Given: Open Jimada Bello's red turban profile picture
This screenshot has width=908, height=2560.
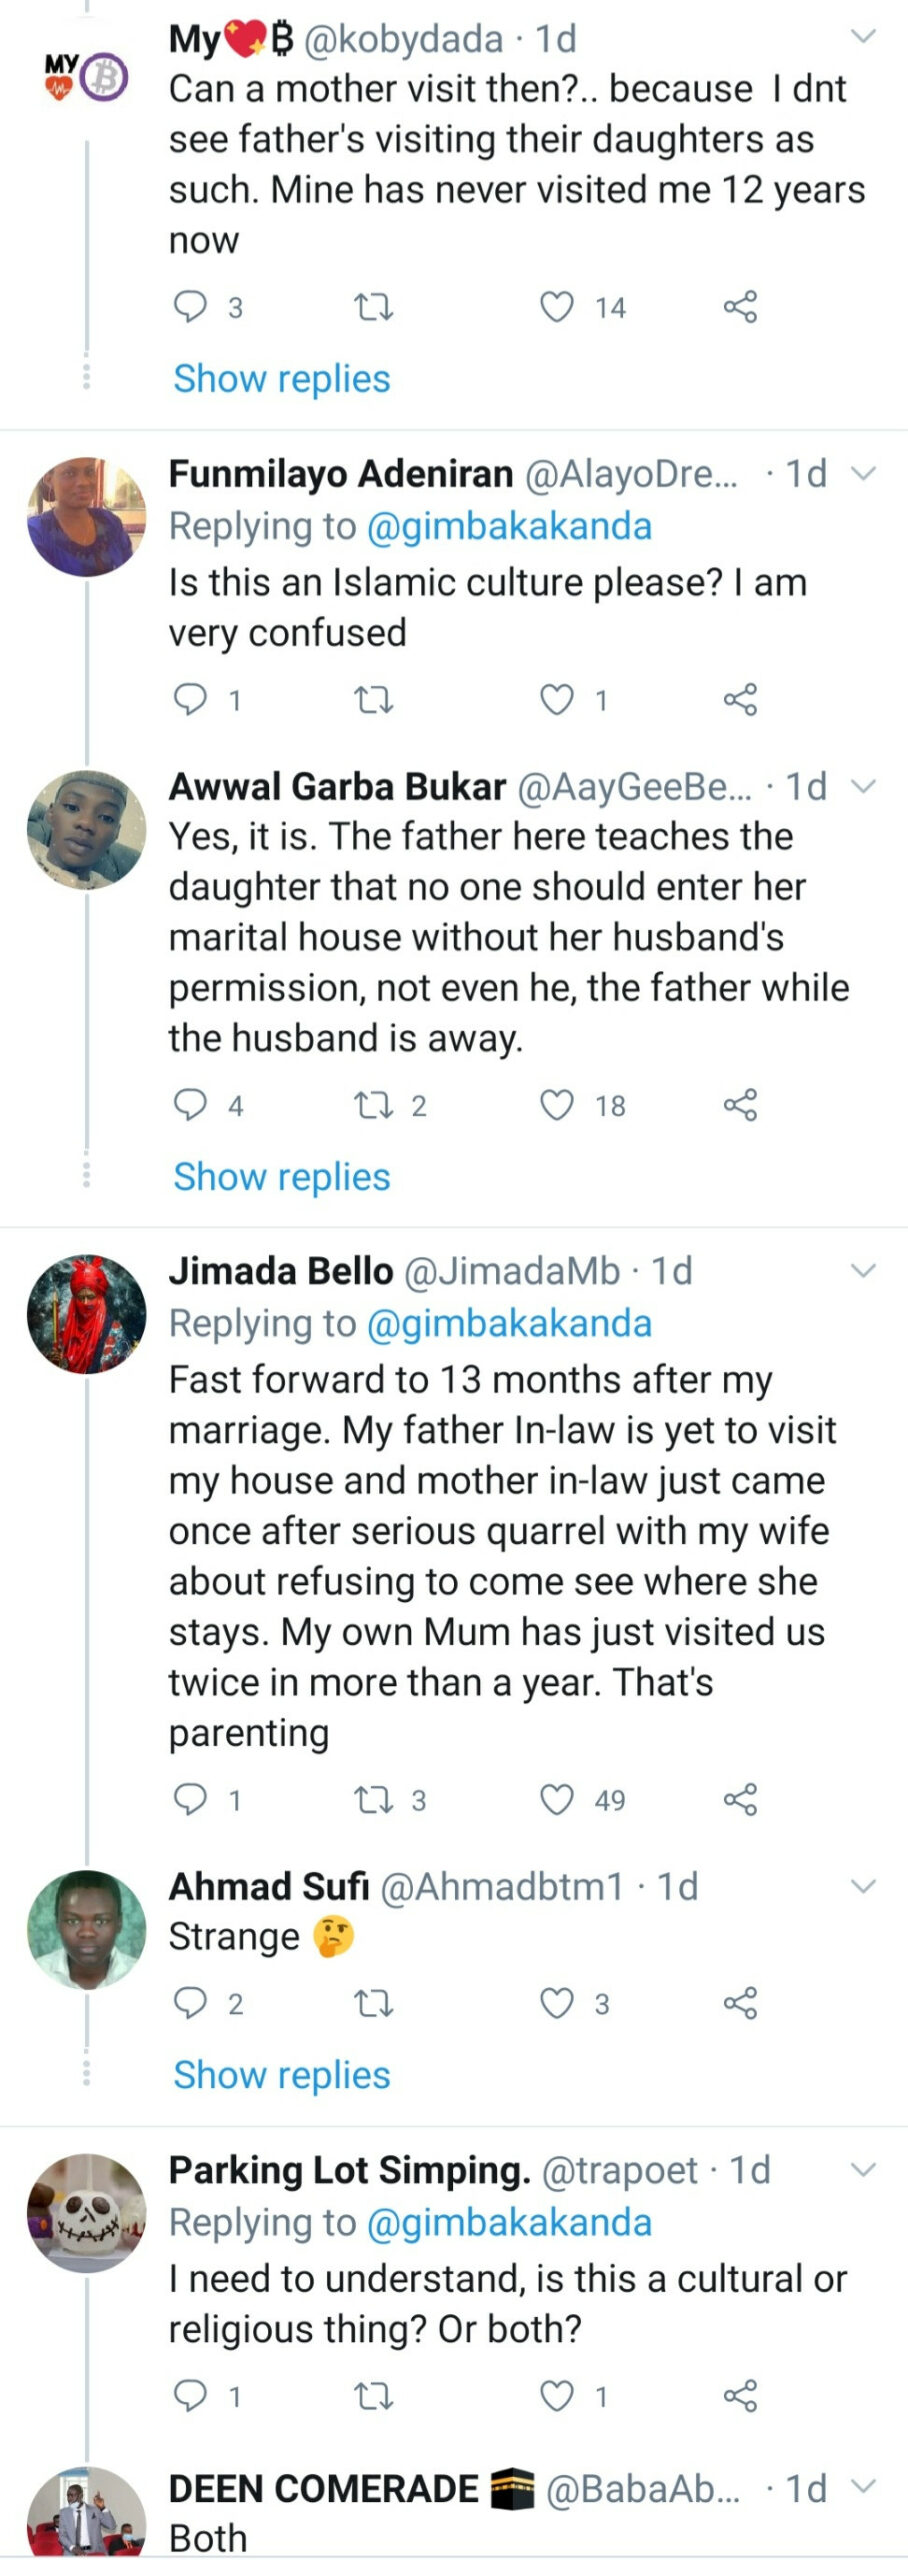Looking at the screenshot, I should click(x=86, y=1314).
